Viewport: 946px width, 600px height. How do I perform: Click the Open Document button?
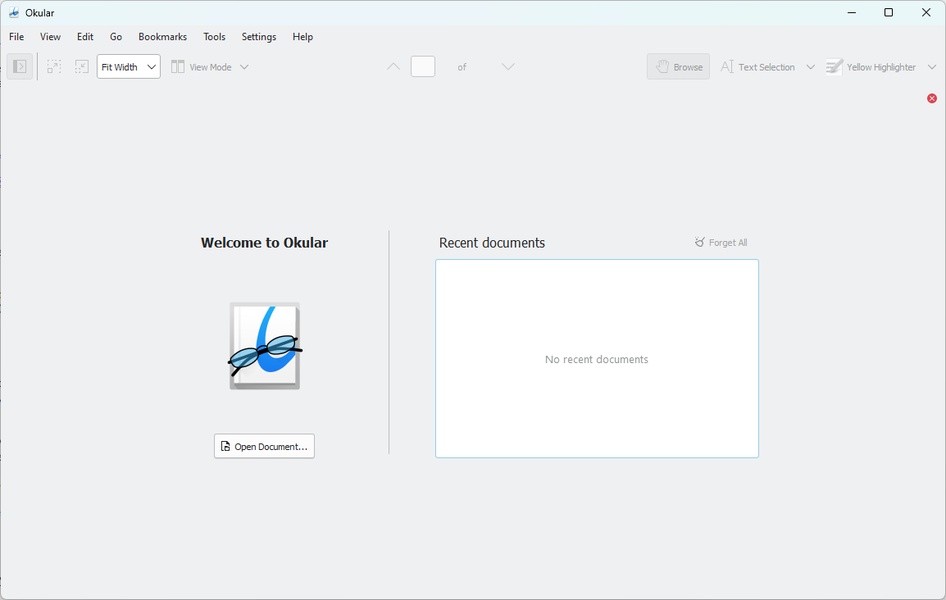pyautogui.click(x=264, y=446)
